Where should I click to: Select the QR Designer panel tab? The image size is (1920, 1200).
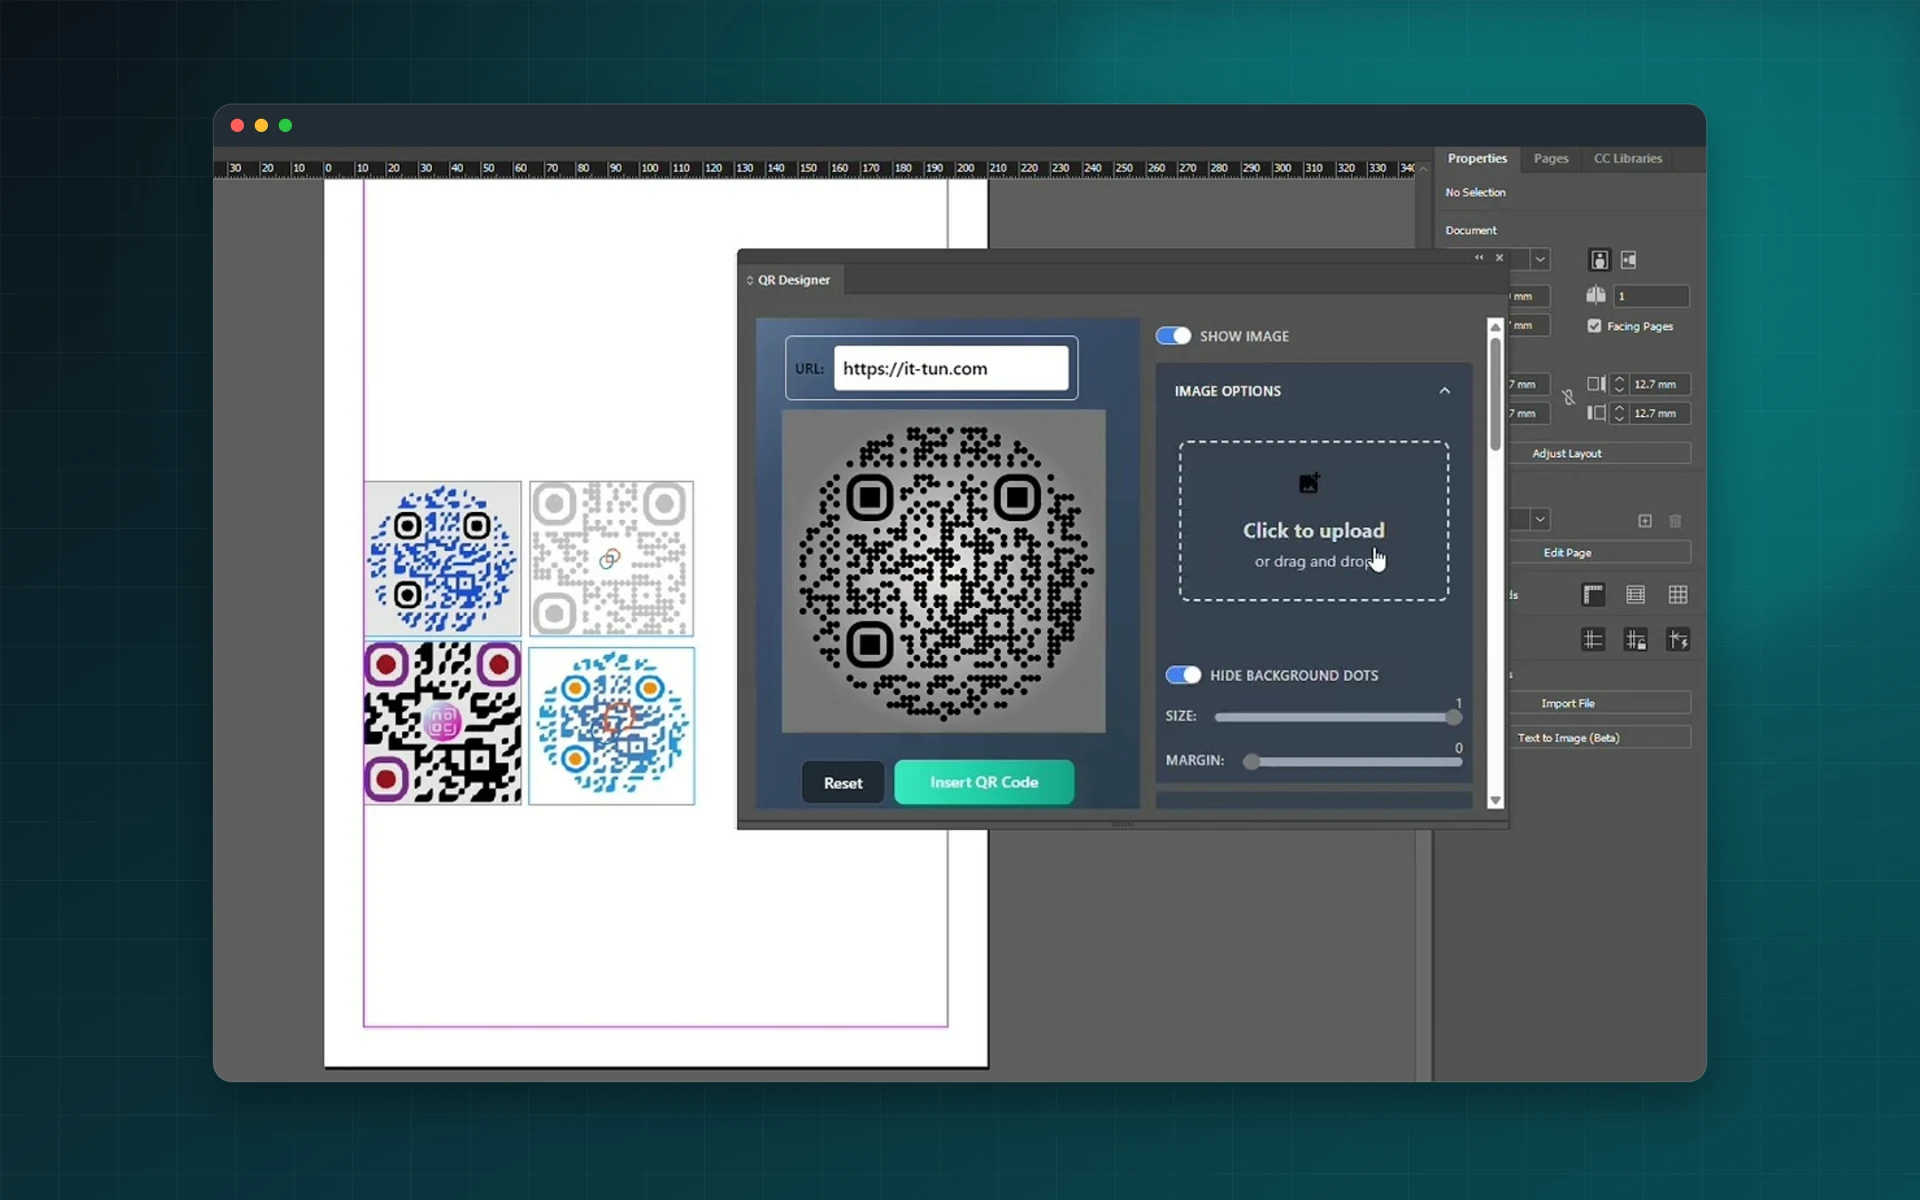793,280
